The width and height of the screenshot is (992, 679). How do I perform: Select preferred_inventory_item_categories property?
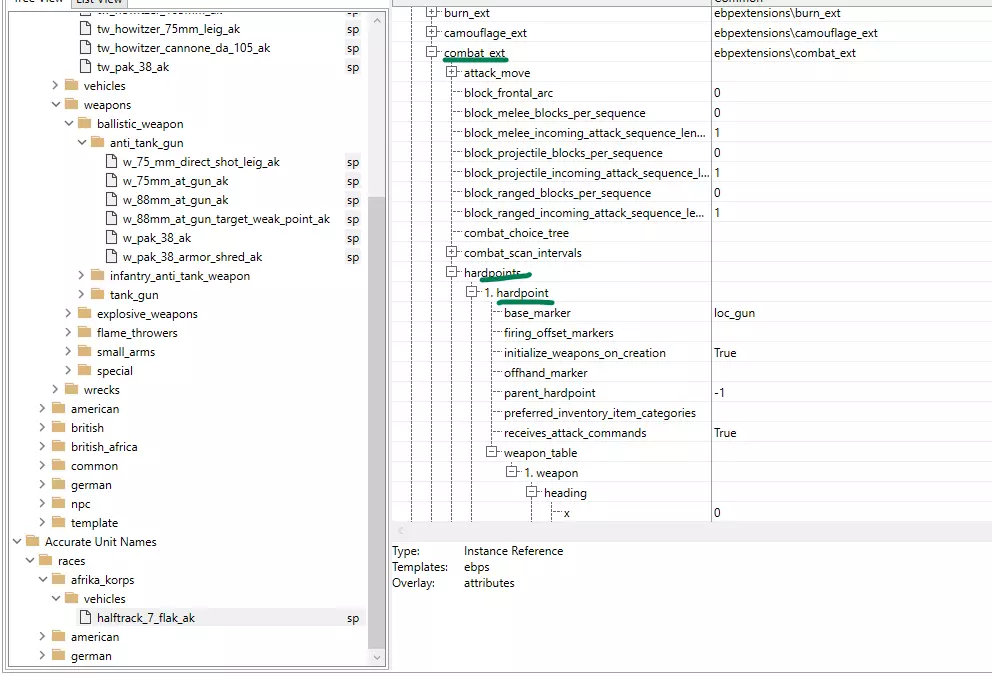tap(600, 413)
